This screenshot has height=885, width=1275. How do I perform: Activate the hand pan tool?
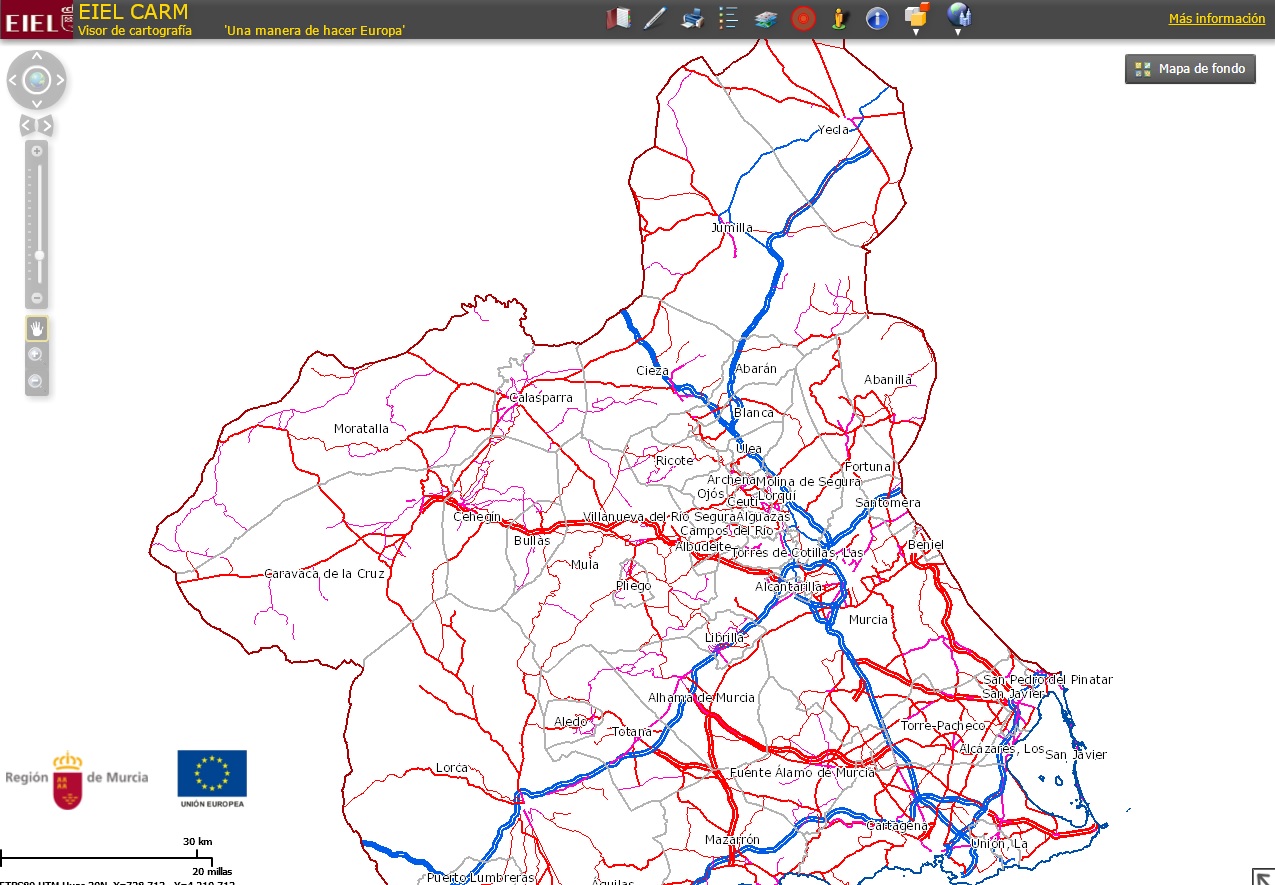(37, 328)
